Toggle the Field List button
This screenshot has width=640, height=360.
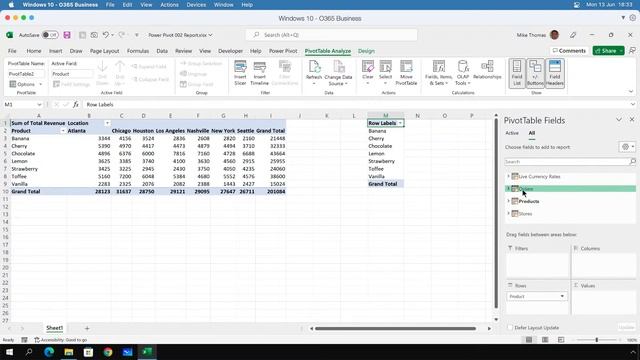click(x=517, y=73)
